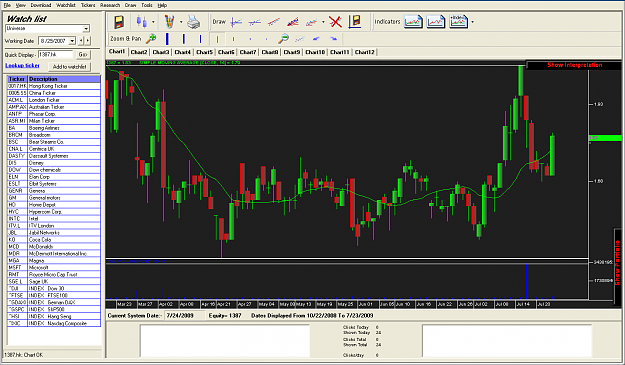Switch to the Chart5 tab
This screenshot has width=625, height=365.
(204, 52)
